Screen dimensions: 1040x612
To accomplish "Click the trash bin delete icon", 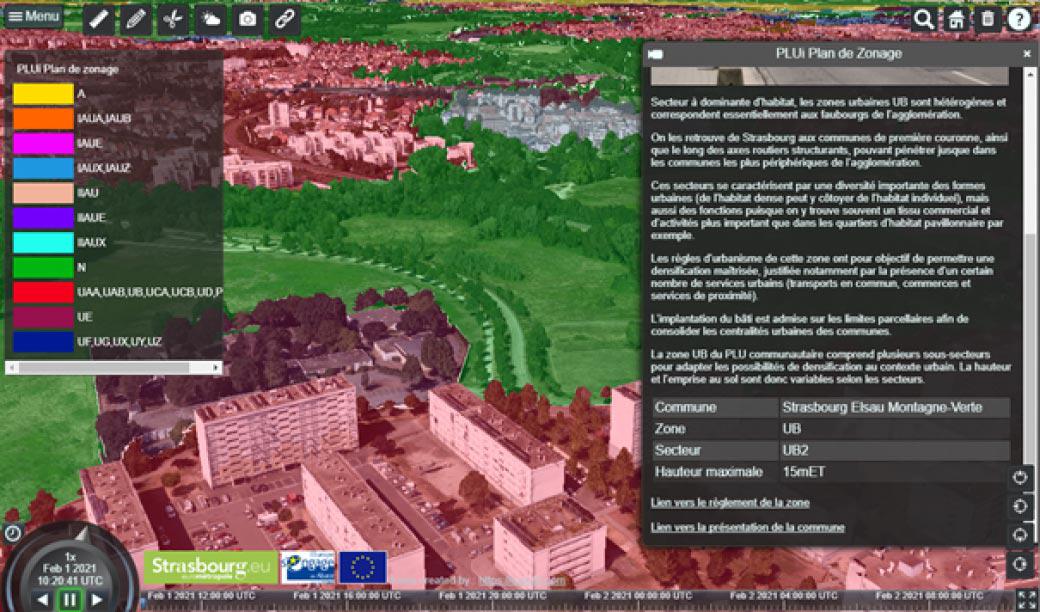I will 988,20.
